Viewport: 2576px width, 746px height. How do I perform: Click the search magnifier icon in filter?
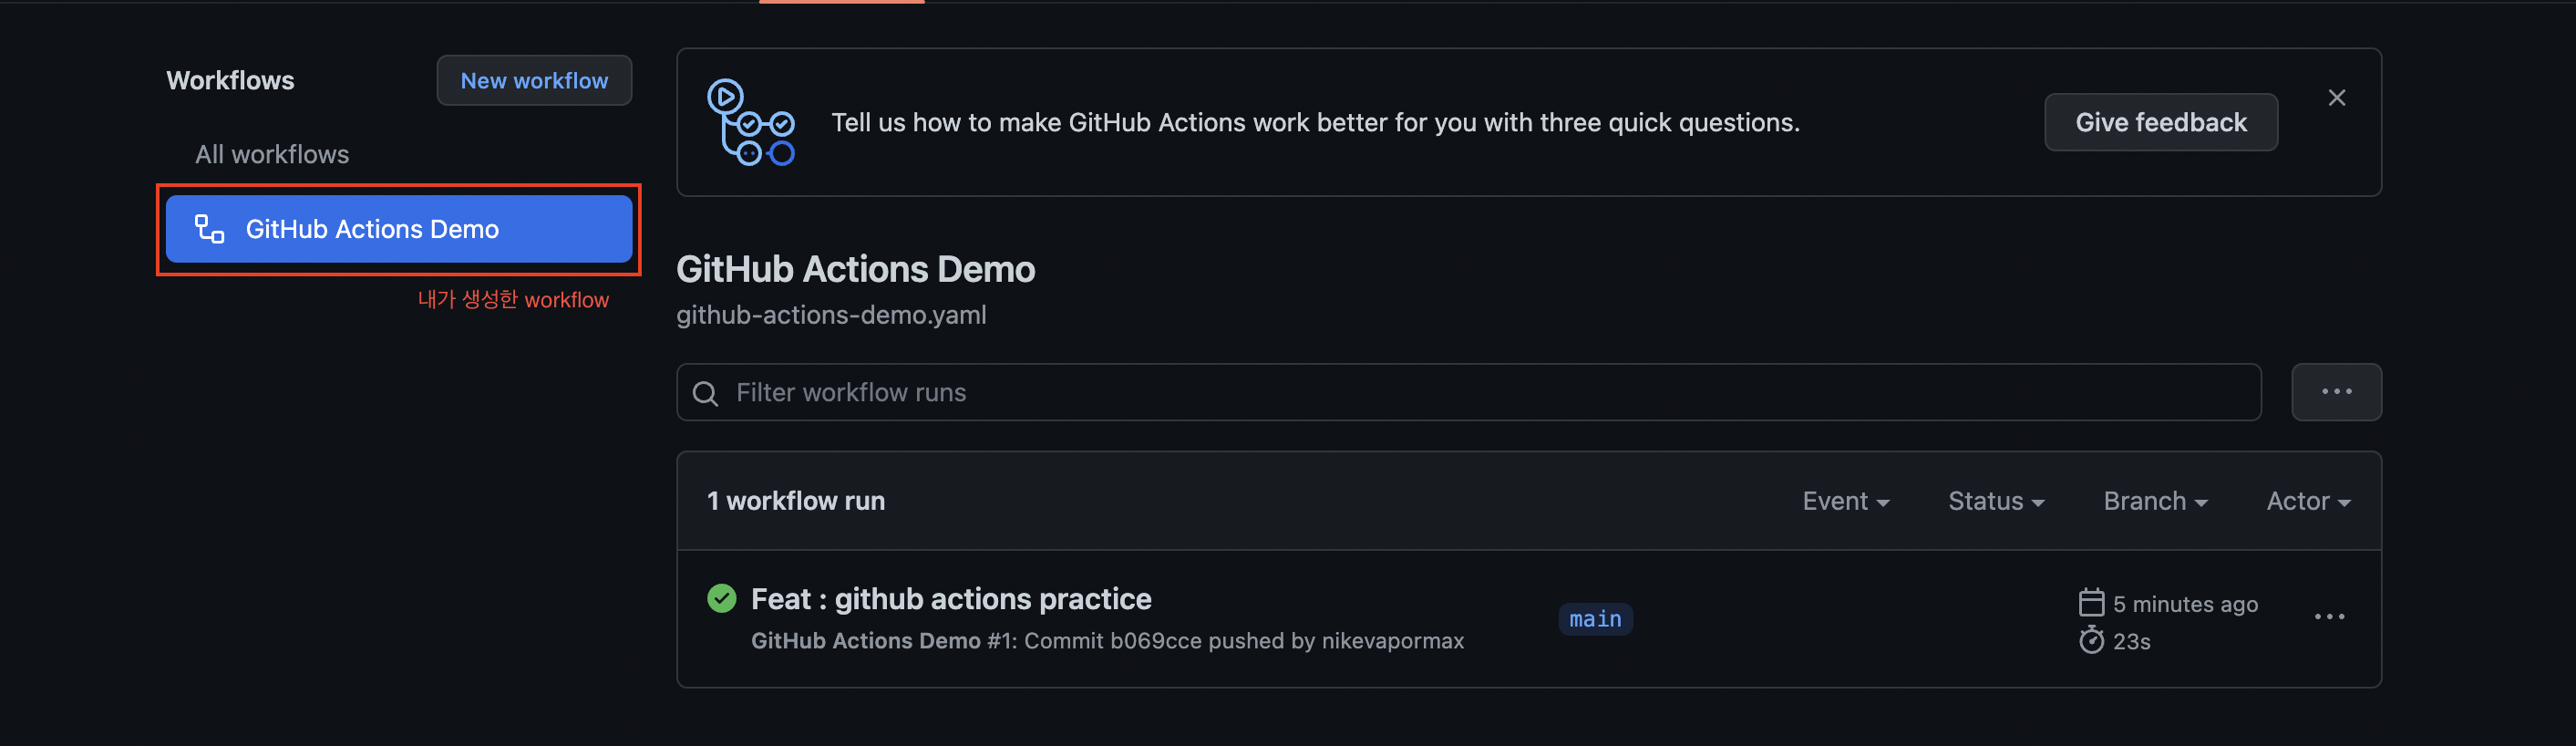point(705,393)
